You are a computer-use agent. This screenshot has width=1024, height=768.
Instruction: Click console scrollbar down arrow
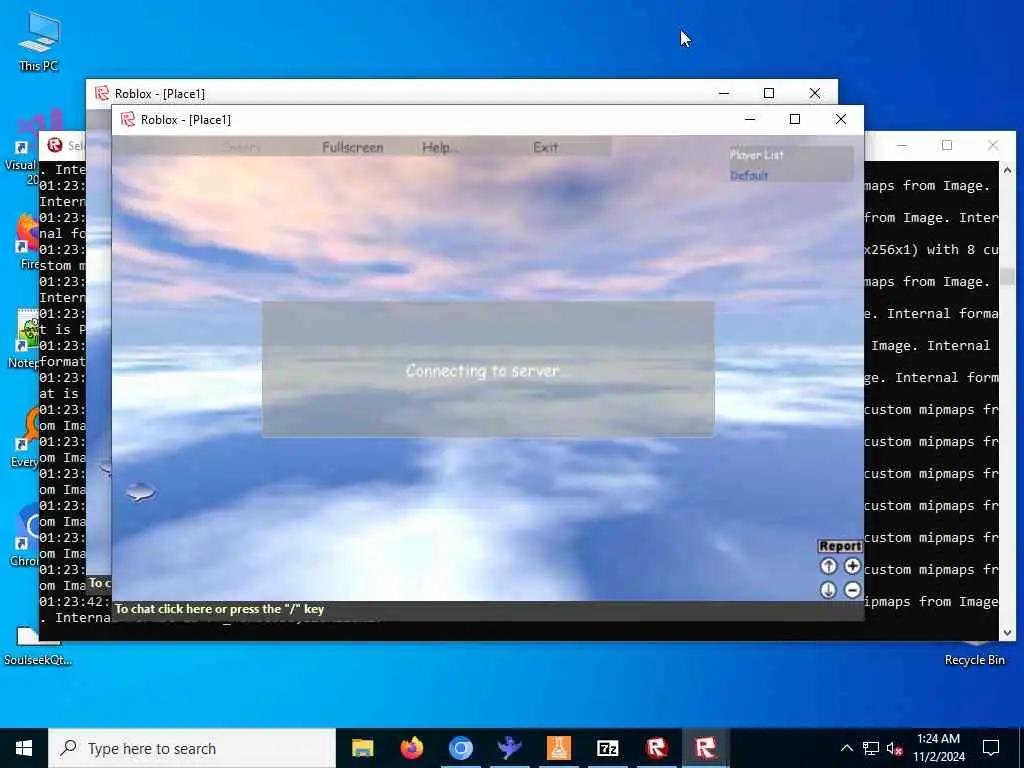pos(1007,632)
